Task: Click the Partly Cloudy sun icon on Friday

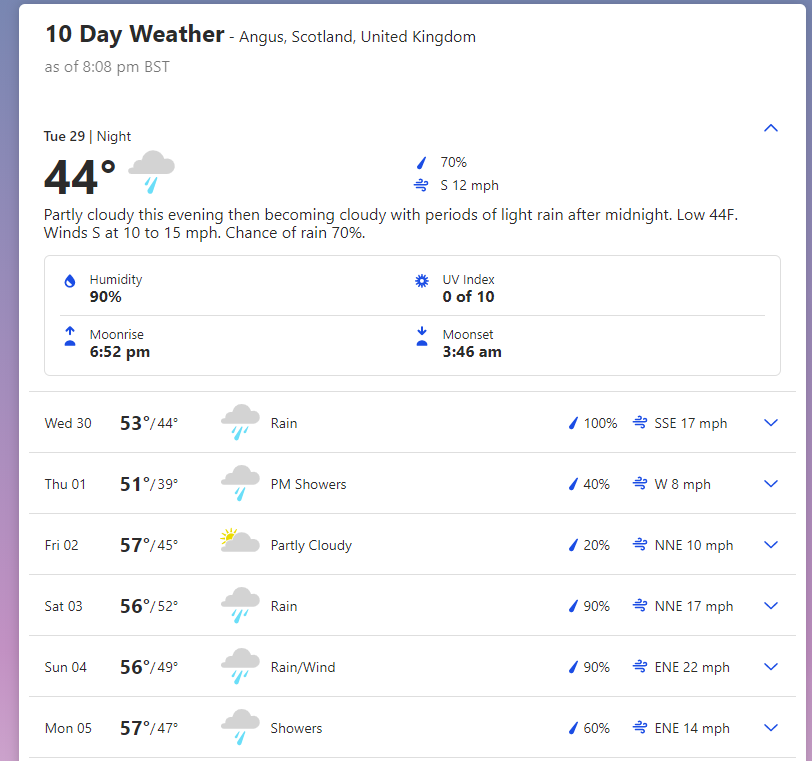Action: (240, 543)
